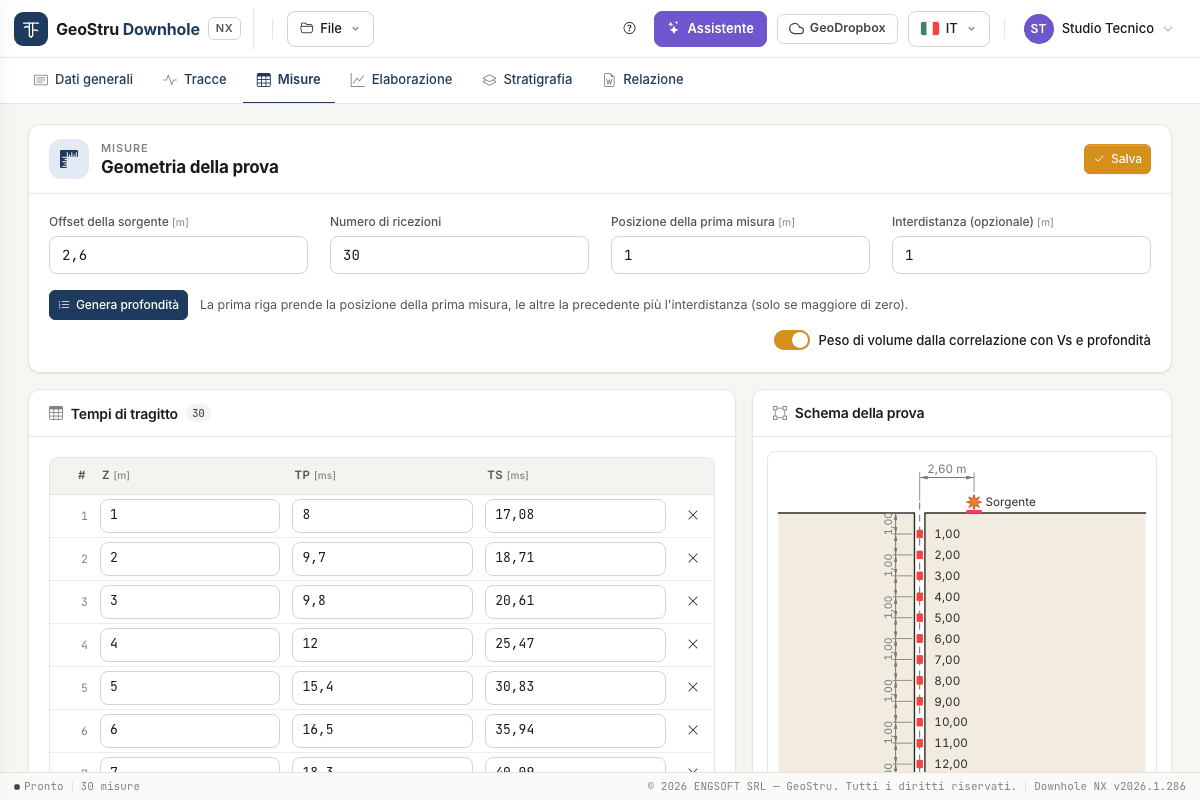Open the Tracce tab
The image size is (1200, 800).
point(195,80)
